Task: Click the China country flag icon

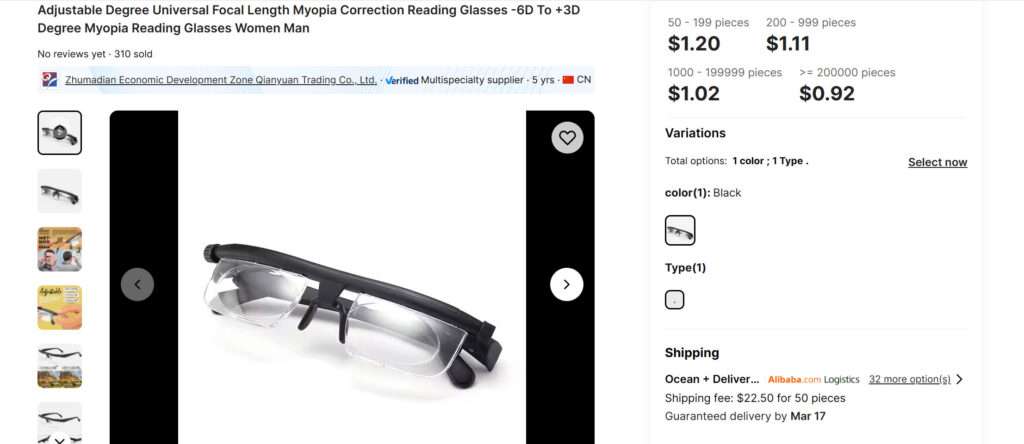Action: [x=568, y=80]
